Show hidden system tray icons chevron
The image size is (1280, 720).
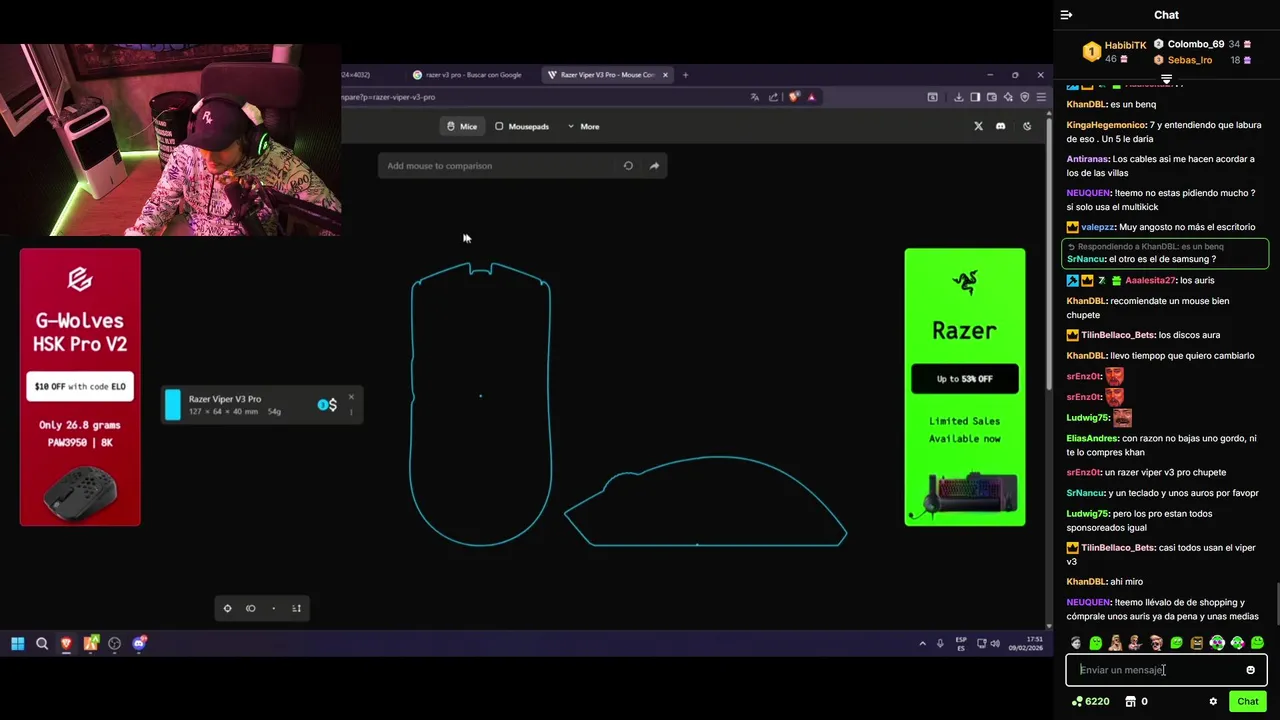(x=922, y=643)
